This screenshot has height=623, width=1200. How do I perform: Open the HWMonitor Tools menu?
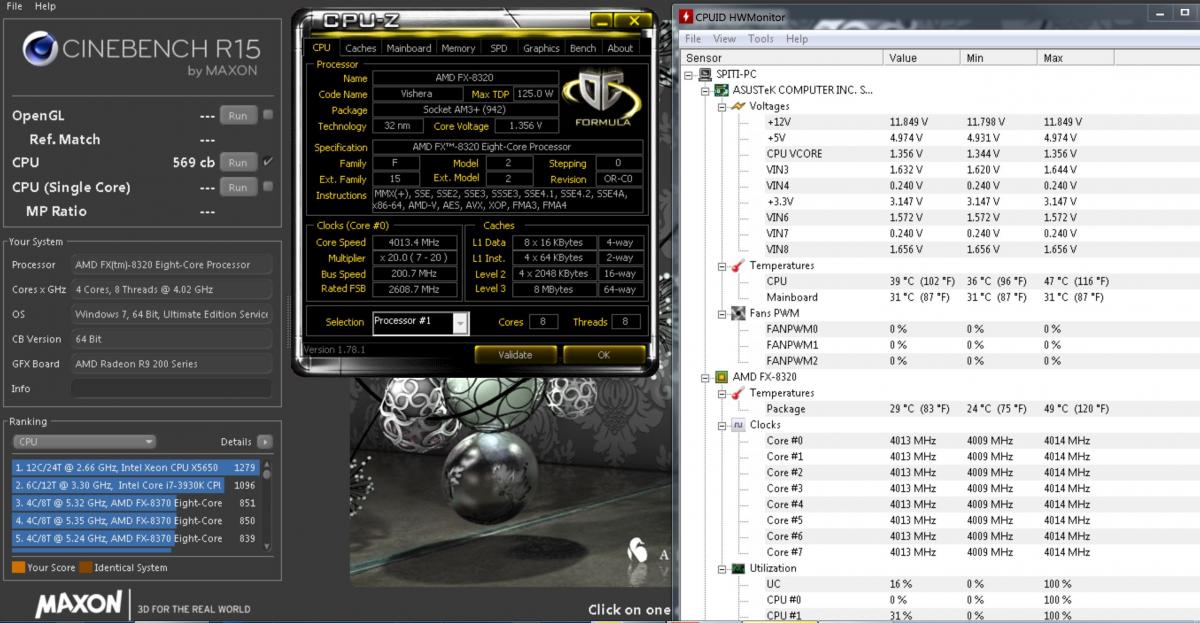coord(761,39)
